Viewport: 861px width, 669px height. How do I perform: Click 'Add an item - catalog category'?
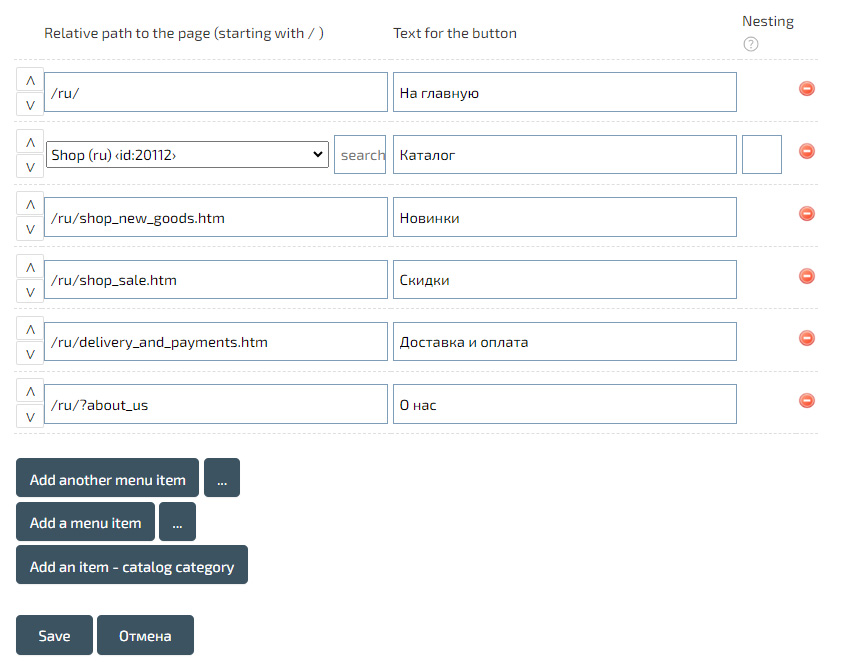132,565
